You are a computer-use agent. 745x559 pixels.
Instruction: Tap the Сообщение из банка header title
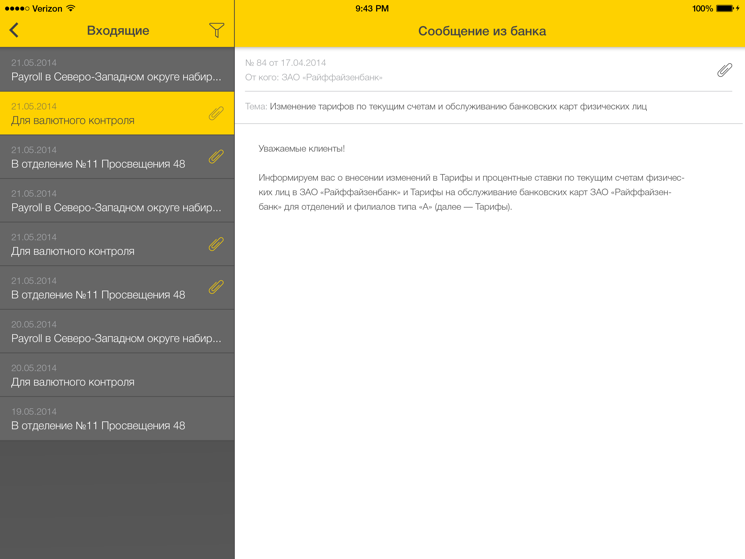pyautogui.click(x=482, y=31)
